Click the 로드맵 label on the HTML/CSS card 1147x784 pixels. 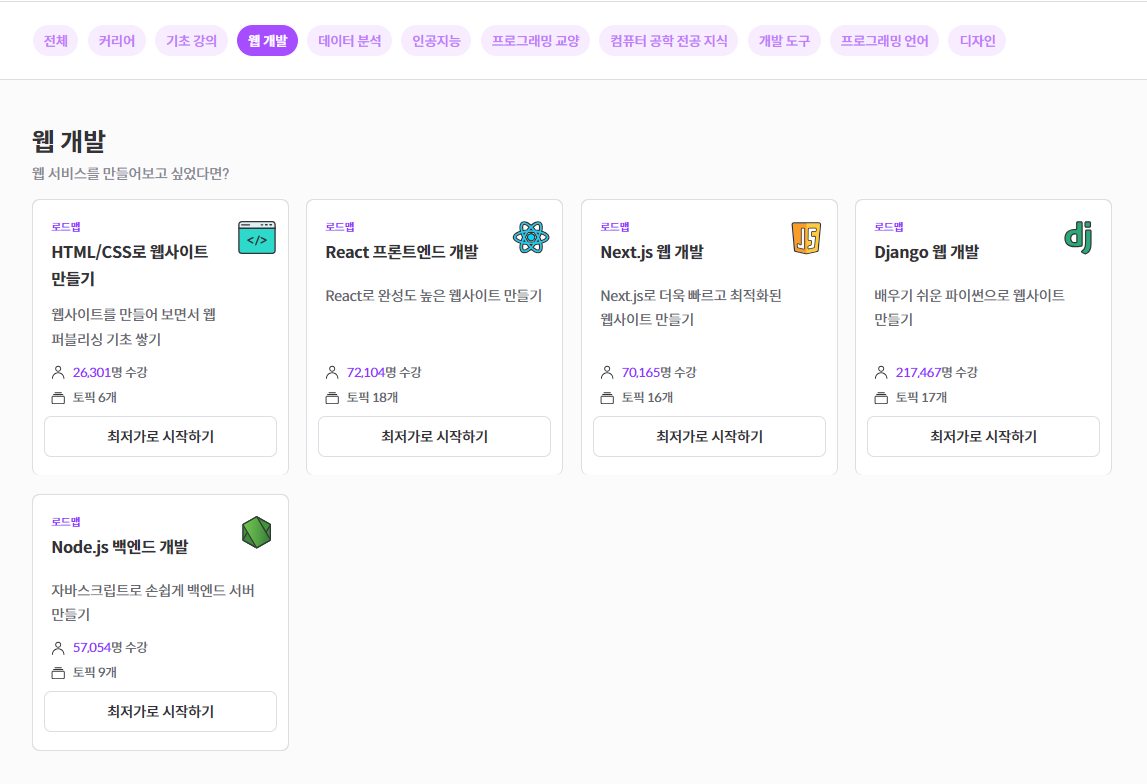(66, 227)
